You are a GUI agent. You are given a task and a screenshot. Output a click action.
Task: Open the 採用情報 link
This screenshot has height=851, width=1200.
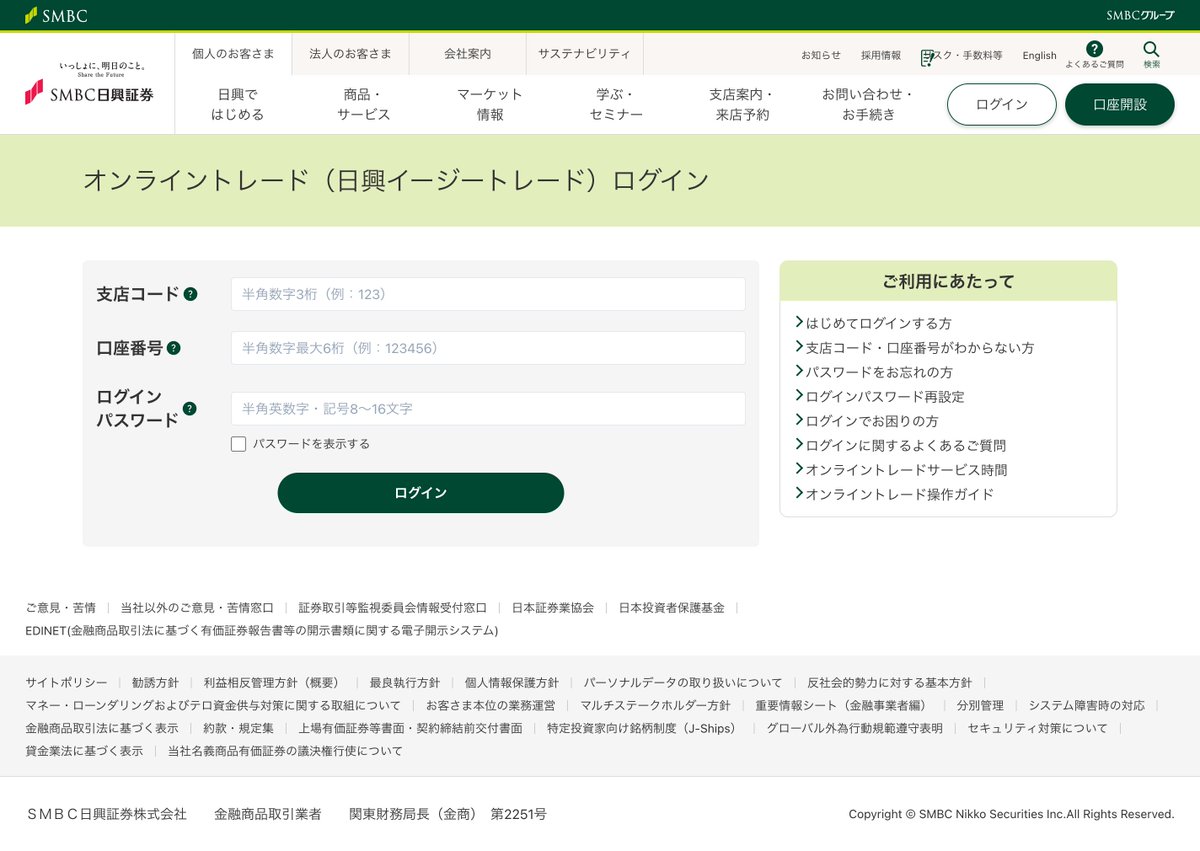pos(881,55)
